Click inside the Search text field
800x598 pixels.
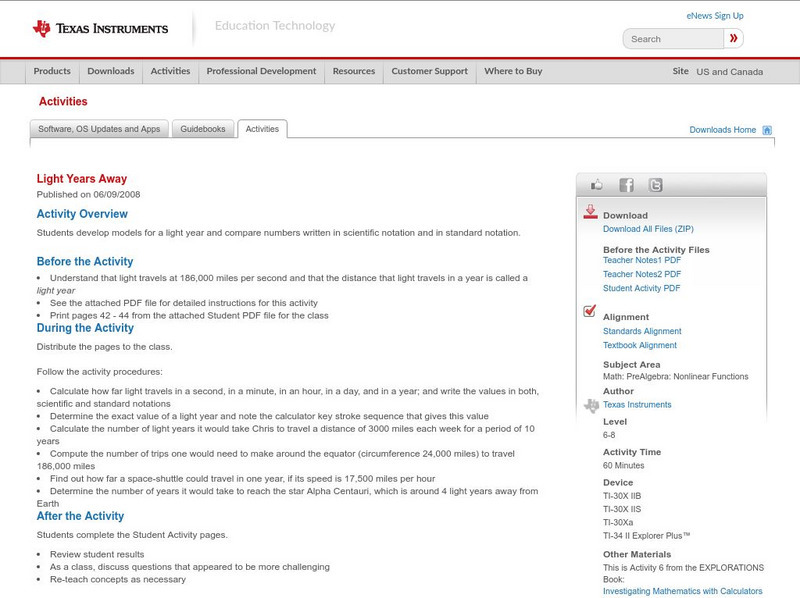(673, 39)
